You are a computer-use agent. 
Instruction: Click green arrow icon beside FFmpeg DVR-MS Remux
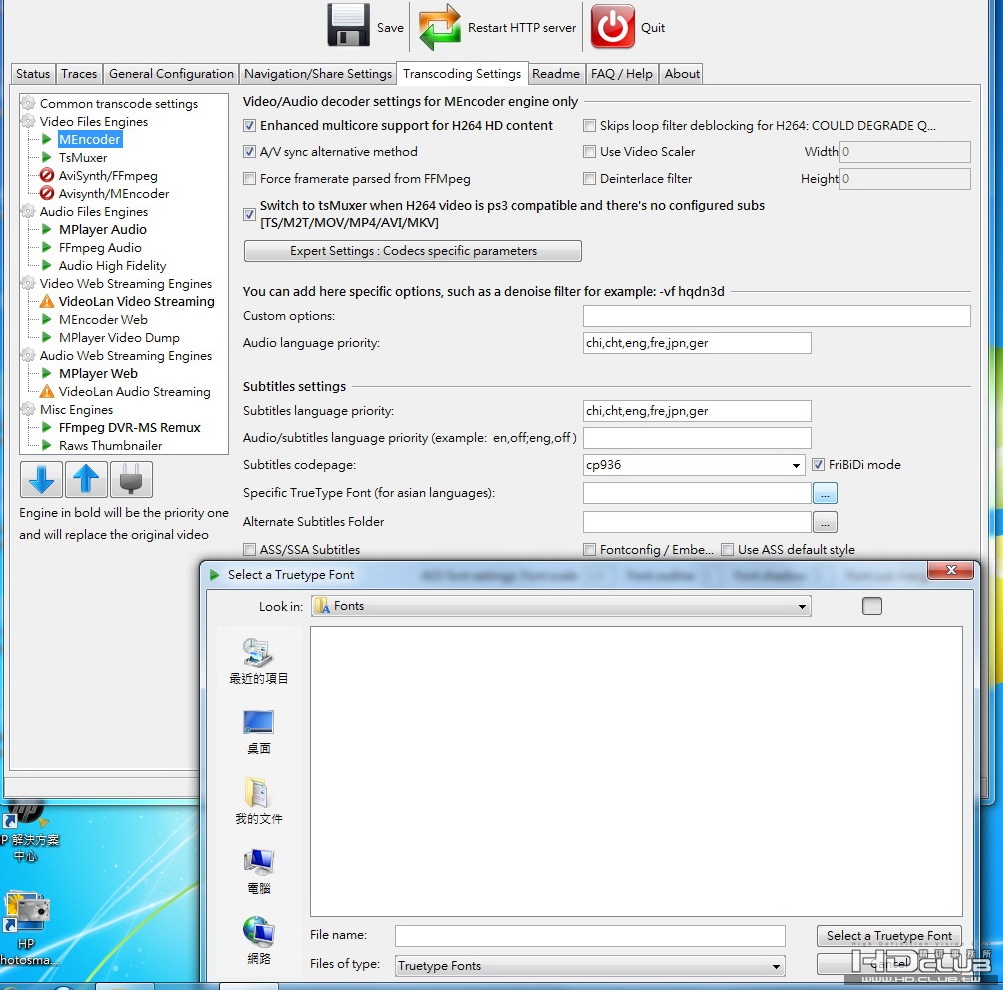[47, 427]
